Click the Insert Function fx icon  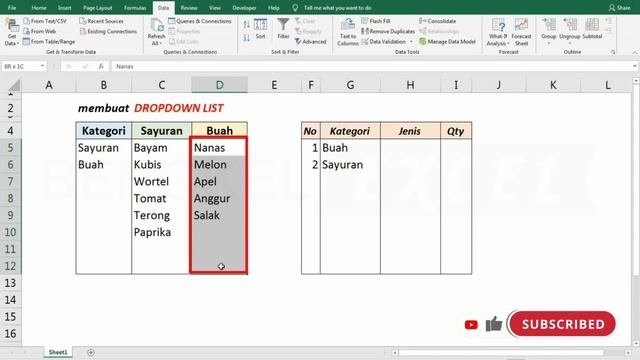pos(101,66)
